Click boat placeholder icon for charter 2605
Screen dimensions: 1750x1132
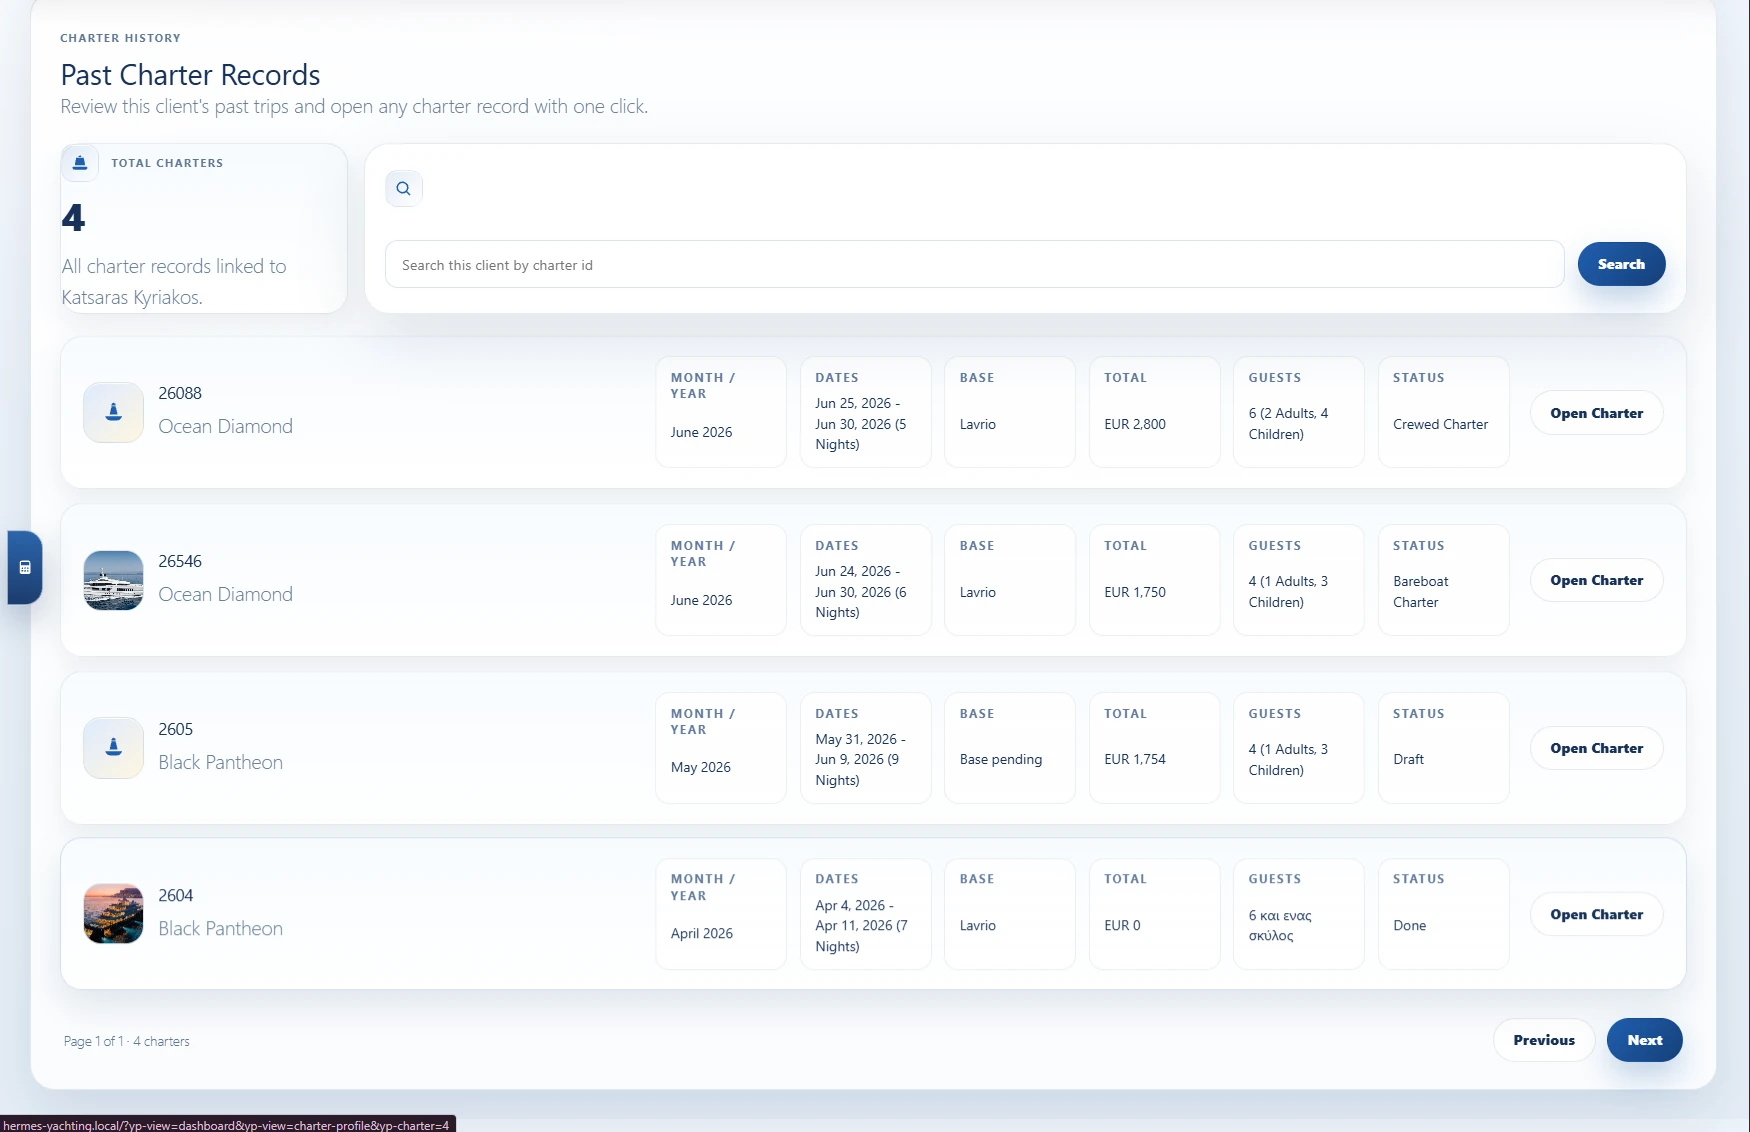pos(113,748)
